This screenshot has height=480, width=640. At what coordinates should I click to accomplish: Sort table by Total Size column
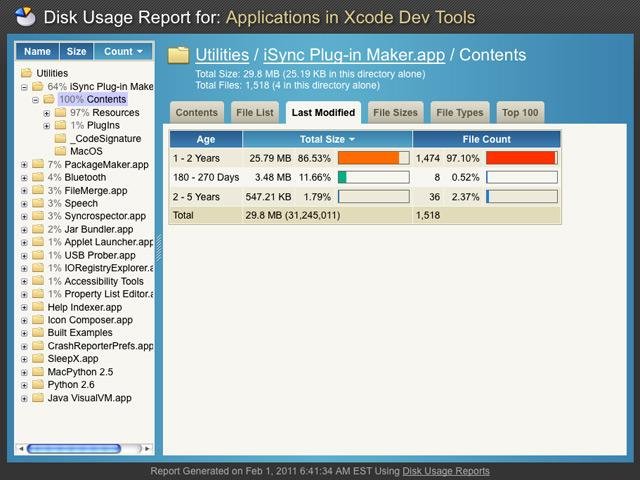327,139
